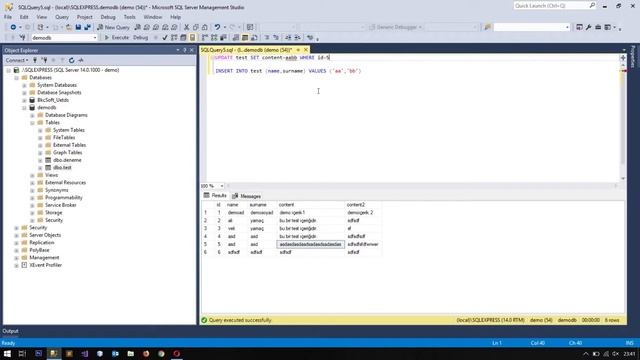Click the toolbox icon at toolbar right
Viewport: 640px width, 360px height.
[x=598, y=27]
